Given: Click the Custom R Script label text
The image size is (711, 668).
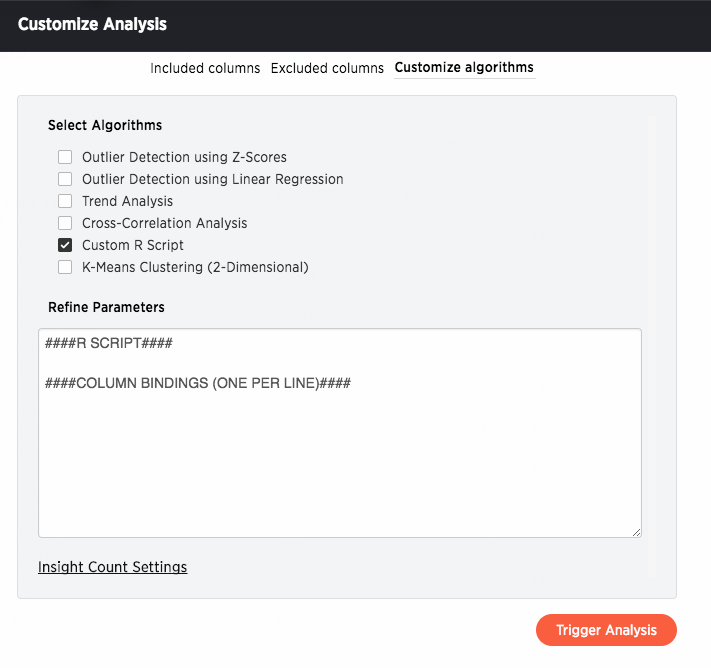Looking at the screenshot, I should (132, 245).
